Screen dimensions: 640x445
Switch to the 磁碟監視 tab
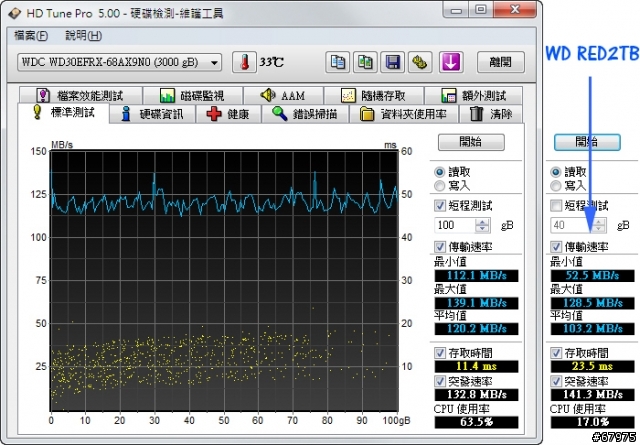[x=193, y=96]
